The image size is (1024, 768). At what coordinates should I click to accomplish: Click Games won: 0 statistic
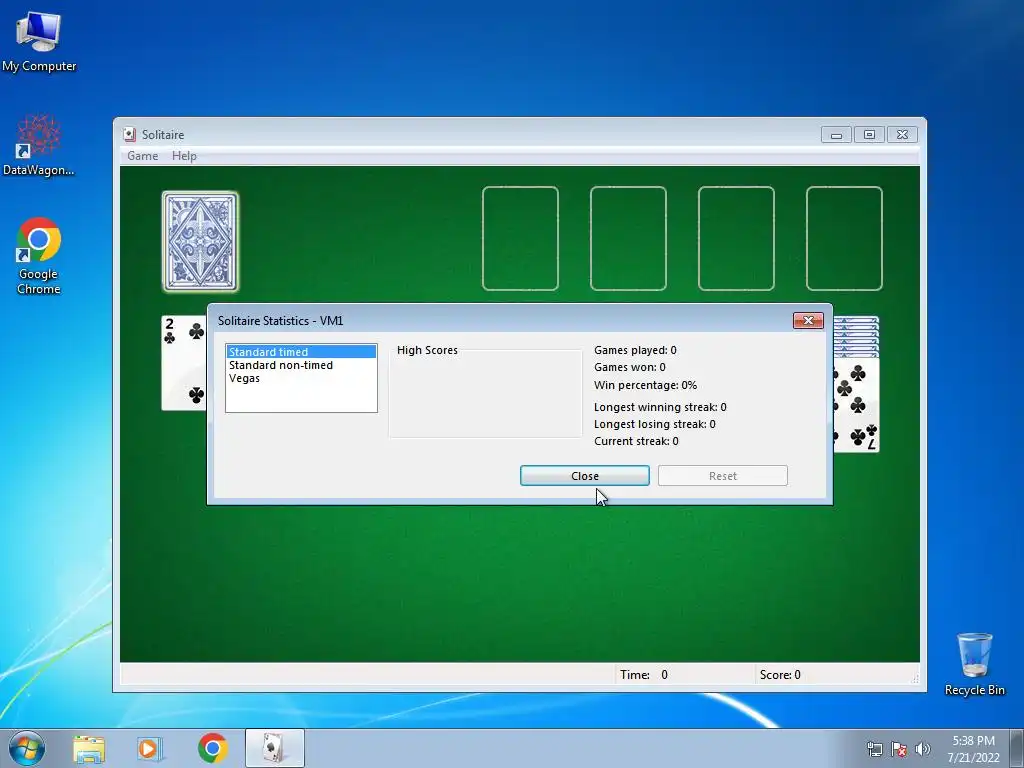pyautogui.click(x=630, y=367)
